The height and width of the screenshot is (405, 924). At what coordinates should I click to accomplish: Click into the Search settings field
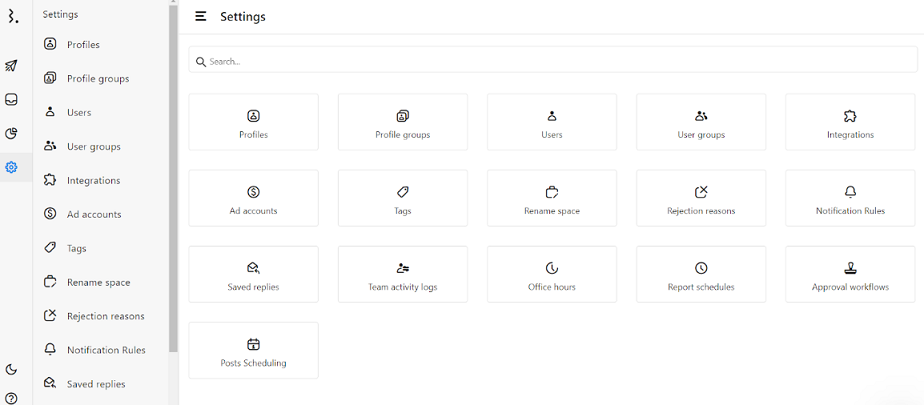point(553,60)
